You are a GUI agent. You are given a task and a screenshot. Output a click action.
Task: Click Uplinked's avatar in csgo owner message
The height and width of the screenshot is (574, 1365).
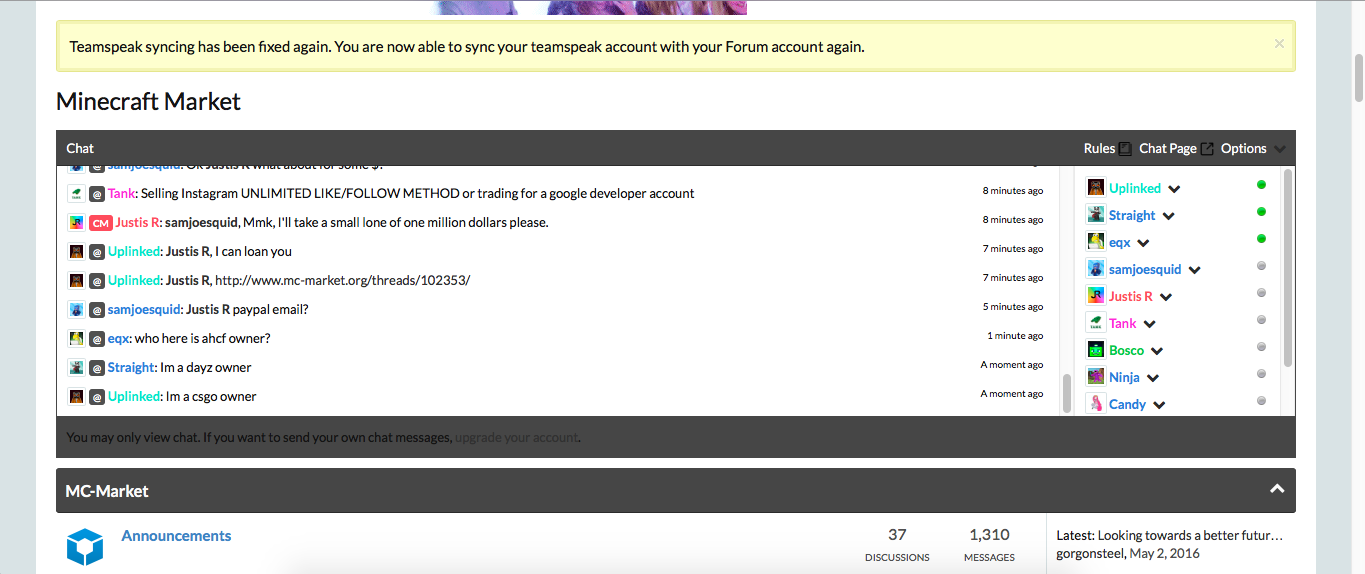76,396
